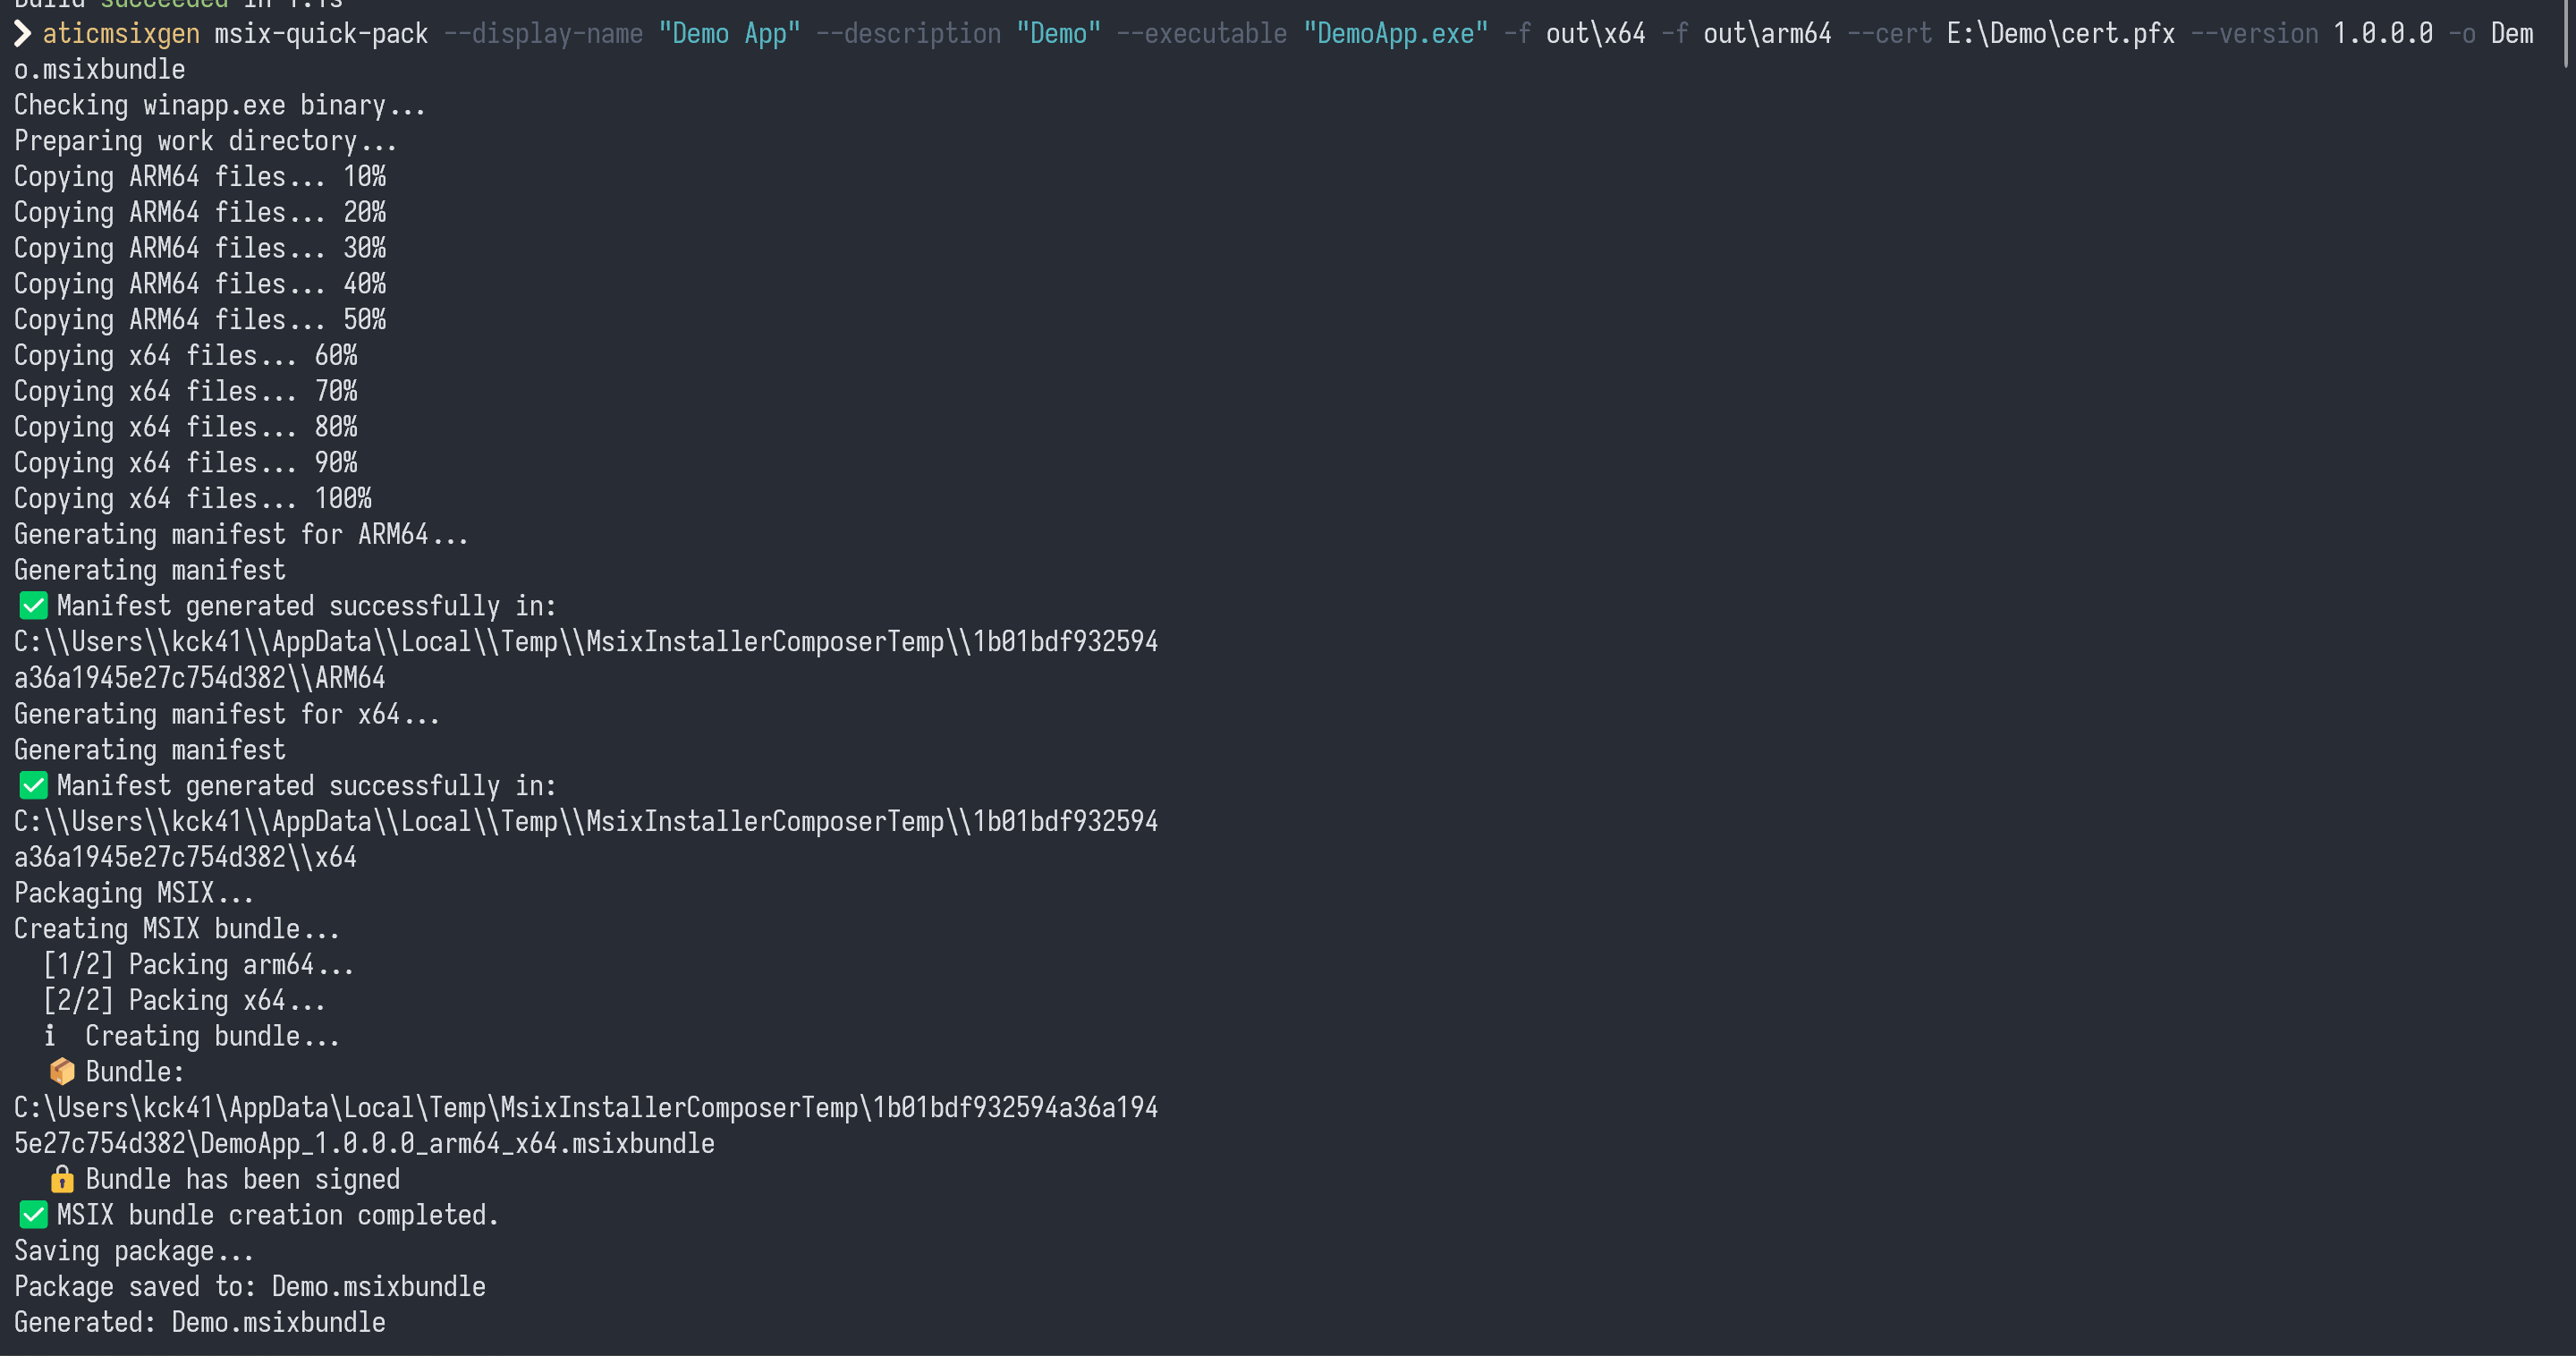Click the Generating manifest for x64 line
The image size is (2576, 1356).
pyautogui.click(x=227, y=714)
